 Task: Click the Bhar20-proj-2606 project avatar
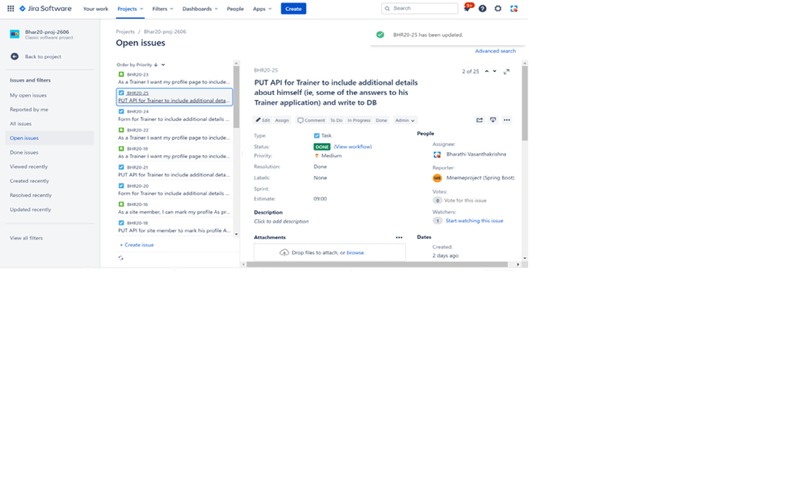pyautogui.click(x=14, y=34)
